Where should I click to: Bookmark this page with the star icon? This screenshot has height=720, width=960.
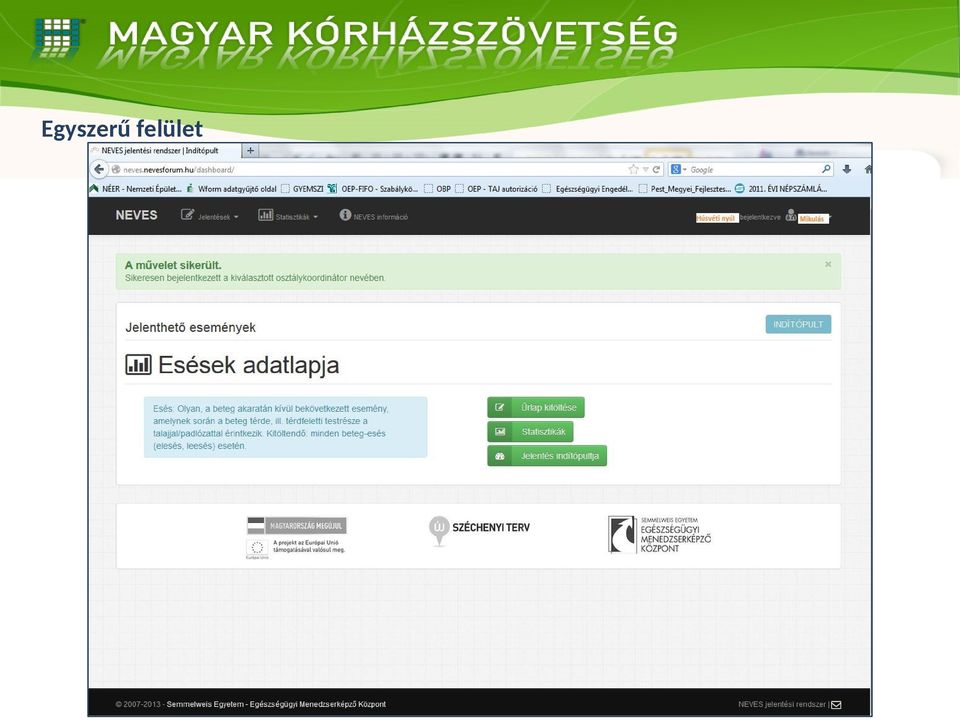tap(633, 170)
